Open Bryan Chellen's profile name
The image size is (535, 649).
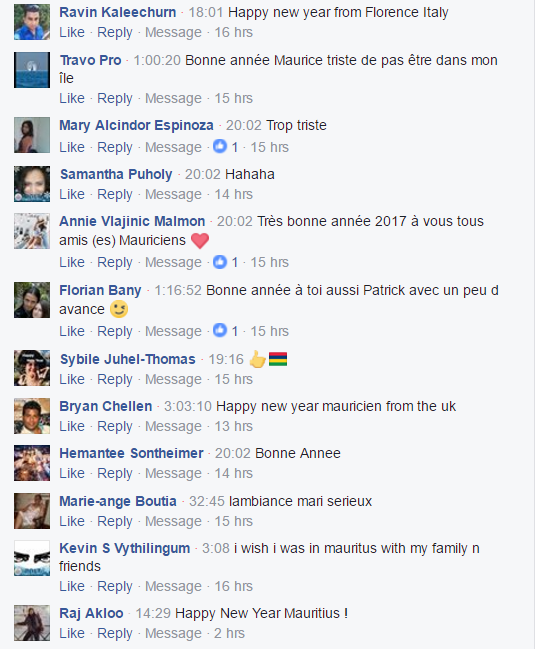click(106, 406)
